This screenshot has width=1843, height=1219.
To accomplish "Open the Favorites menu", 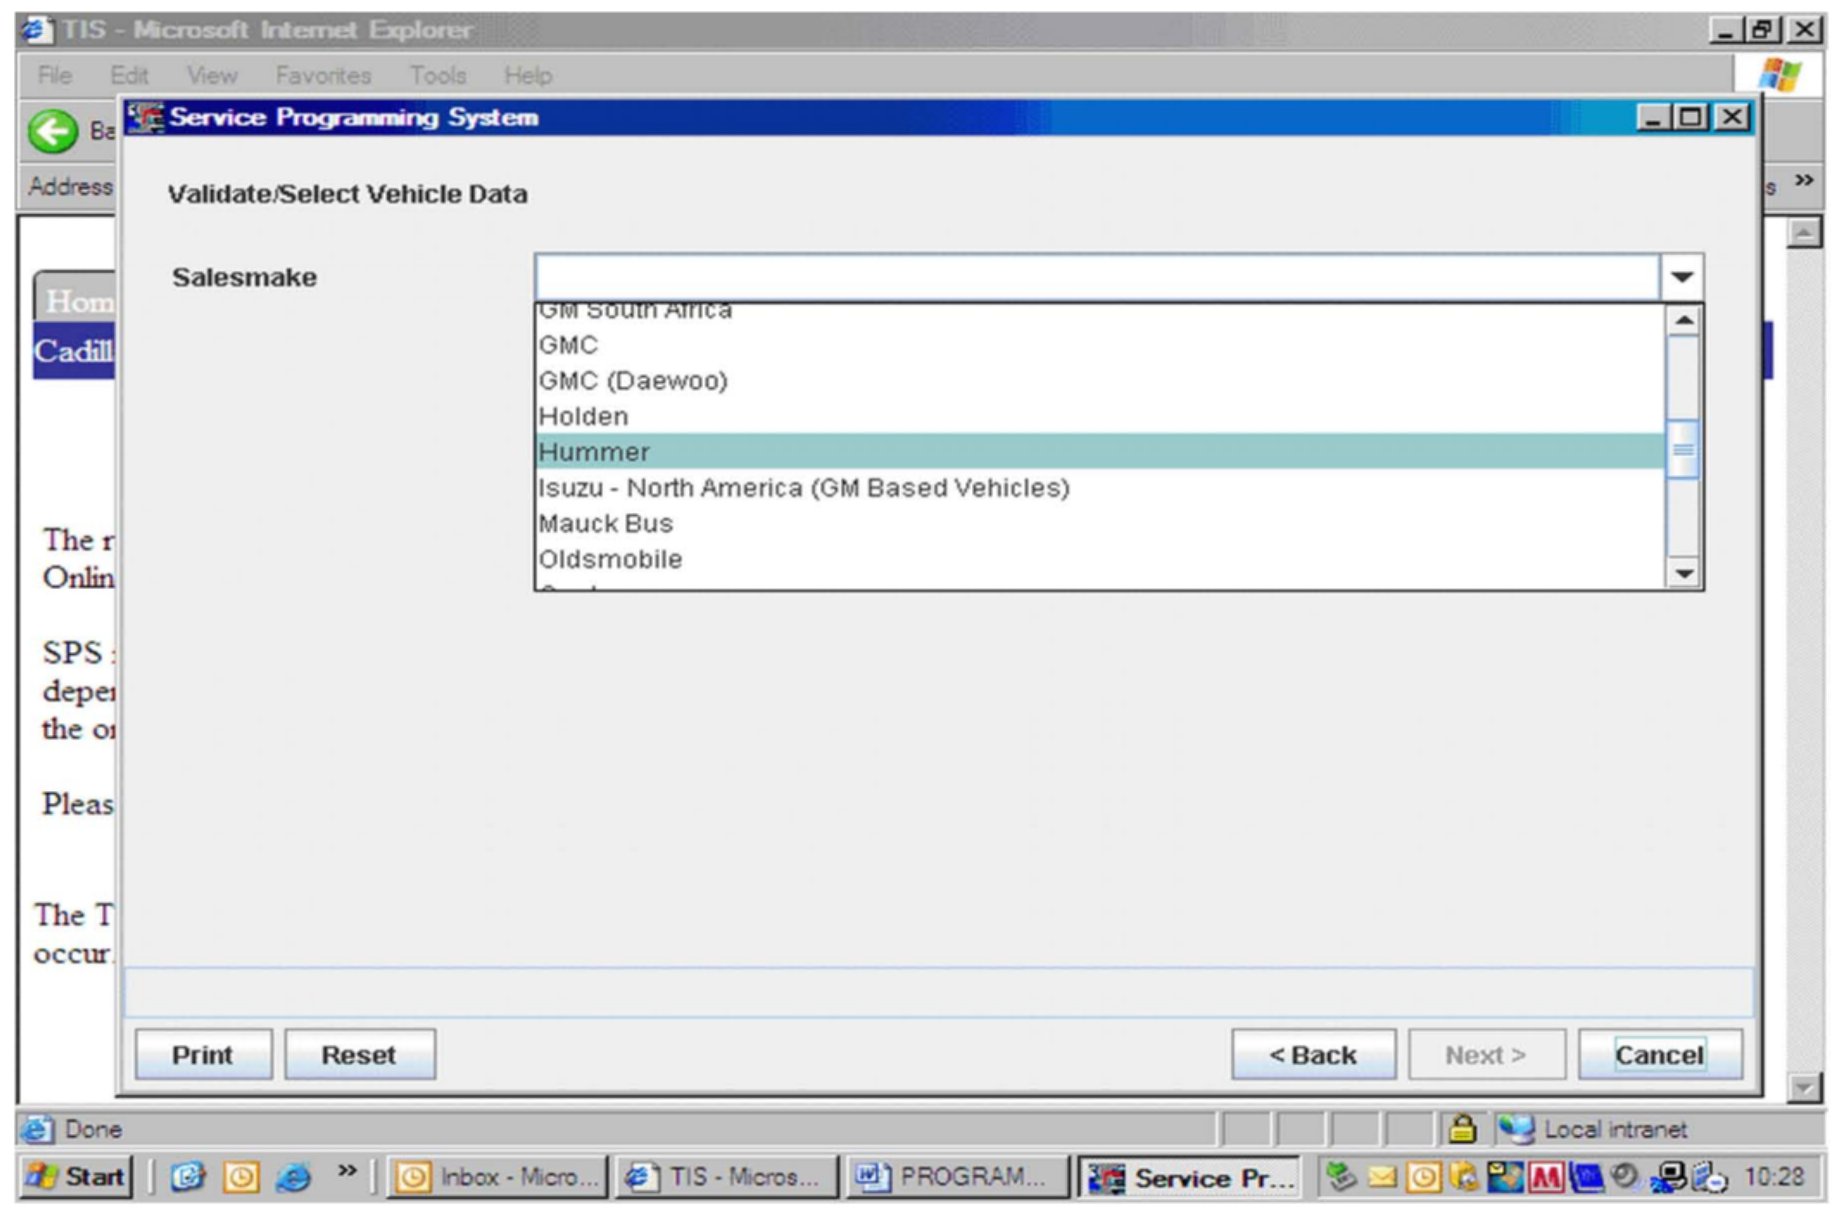I will (322, 76).
